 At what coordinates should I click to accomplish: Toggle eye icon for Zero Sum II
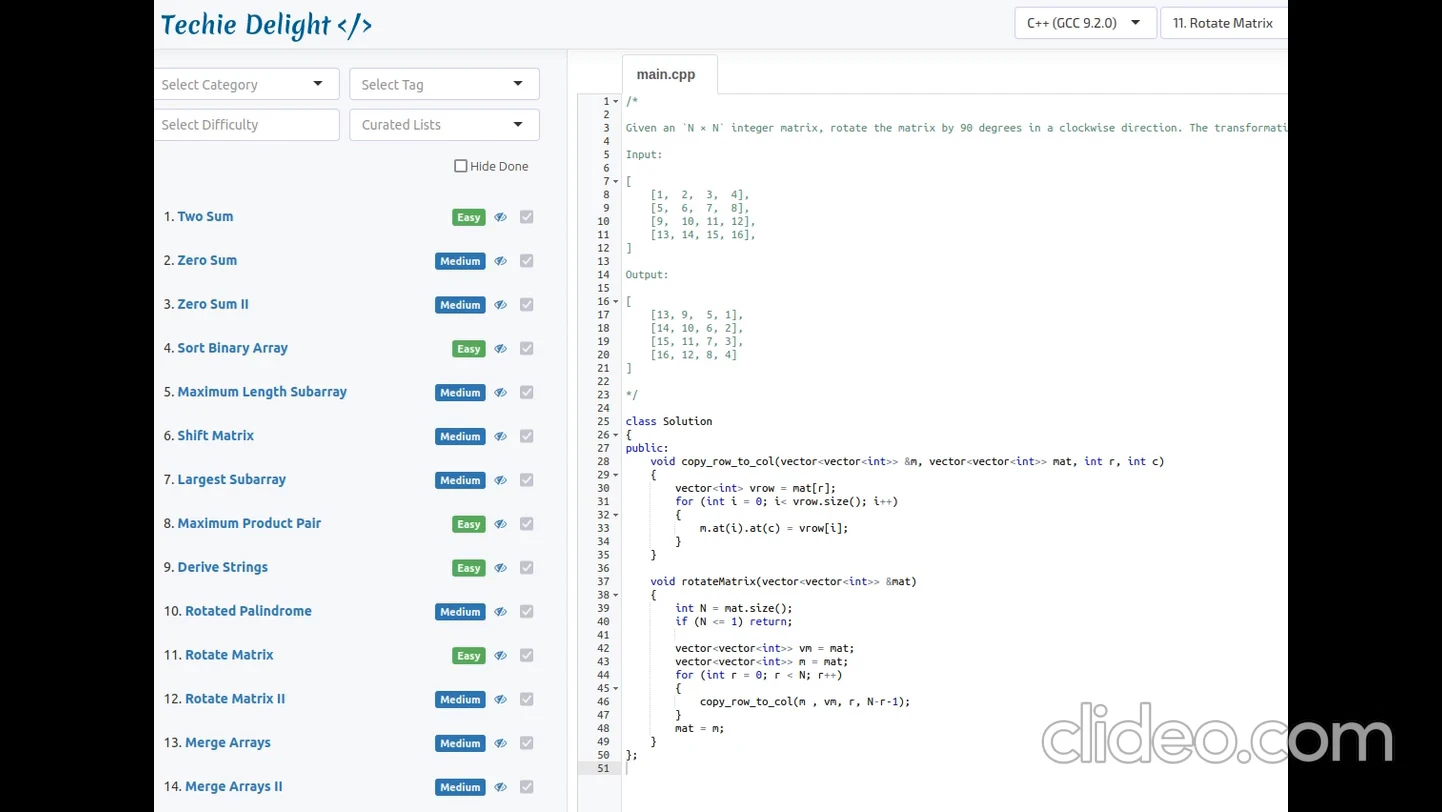[500, 305]
